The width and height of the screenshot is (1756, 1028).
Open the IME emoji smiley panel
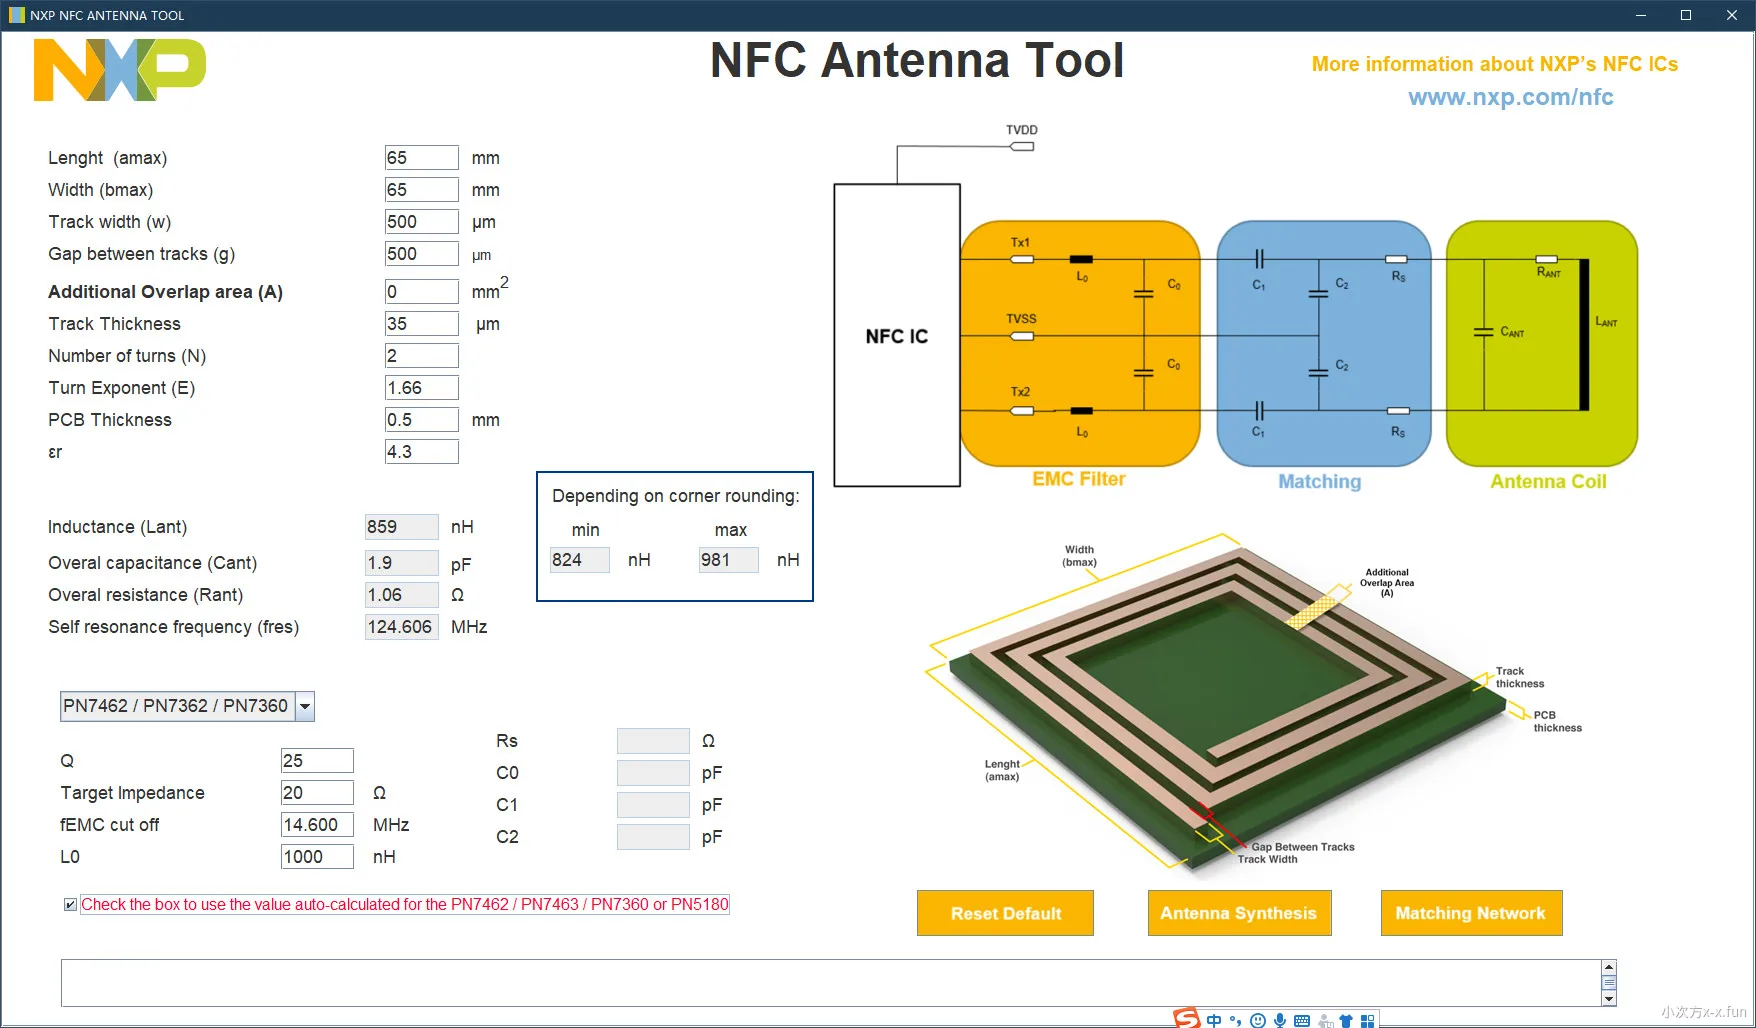pyautogui.click(x=1258, y=1020)
